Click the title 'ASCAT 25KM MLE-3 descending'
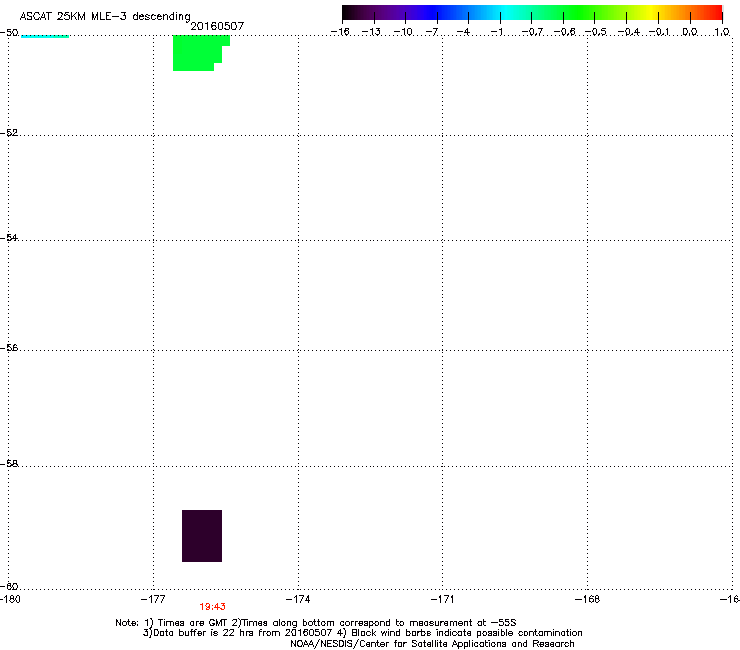740x650 pixels. click(x=105, y=16)
